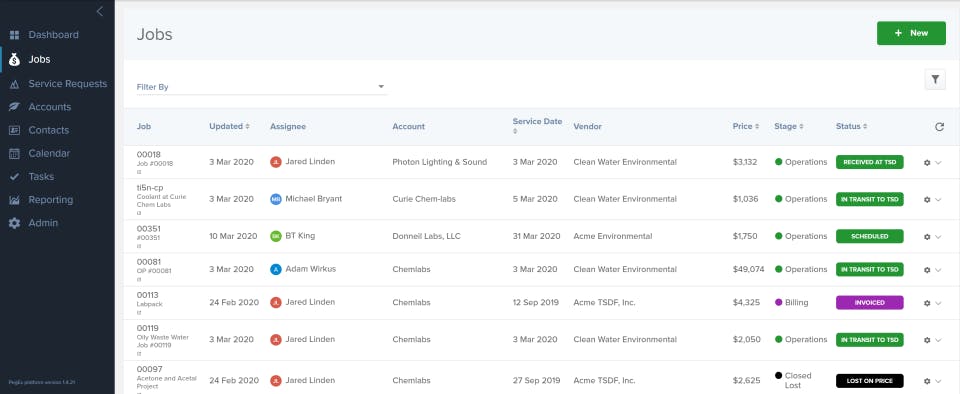
Task: Click the Billing stage for job 00113
Action: pyautogui.click(x=791, y=302)
